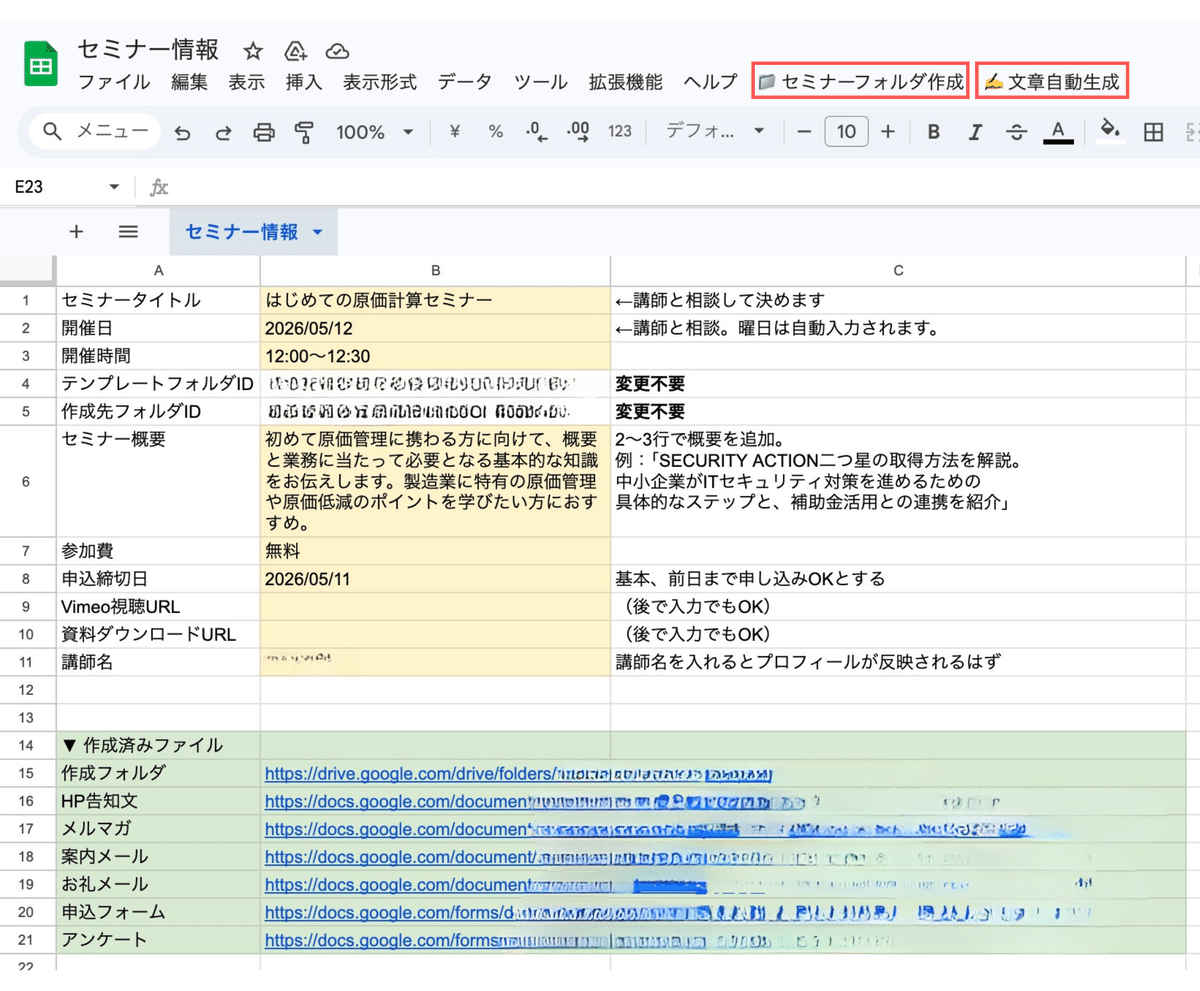Toggle italic formatting
The width and height of the screenshot is (1200, 991).
click(x=975, y=132)
